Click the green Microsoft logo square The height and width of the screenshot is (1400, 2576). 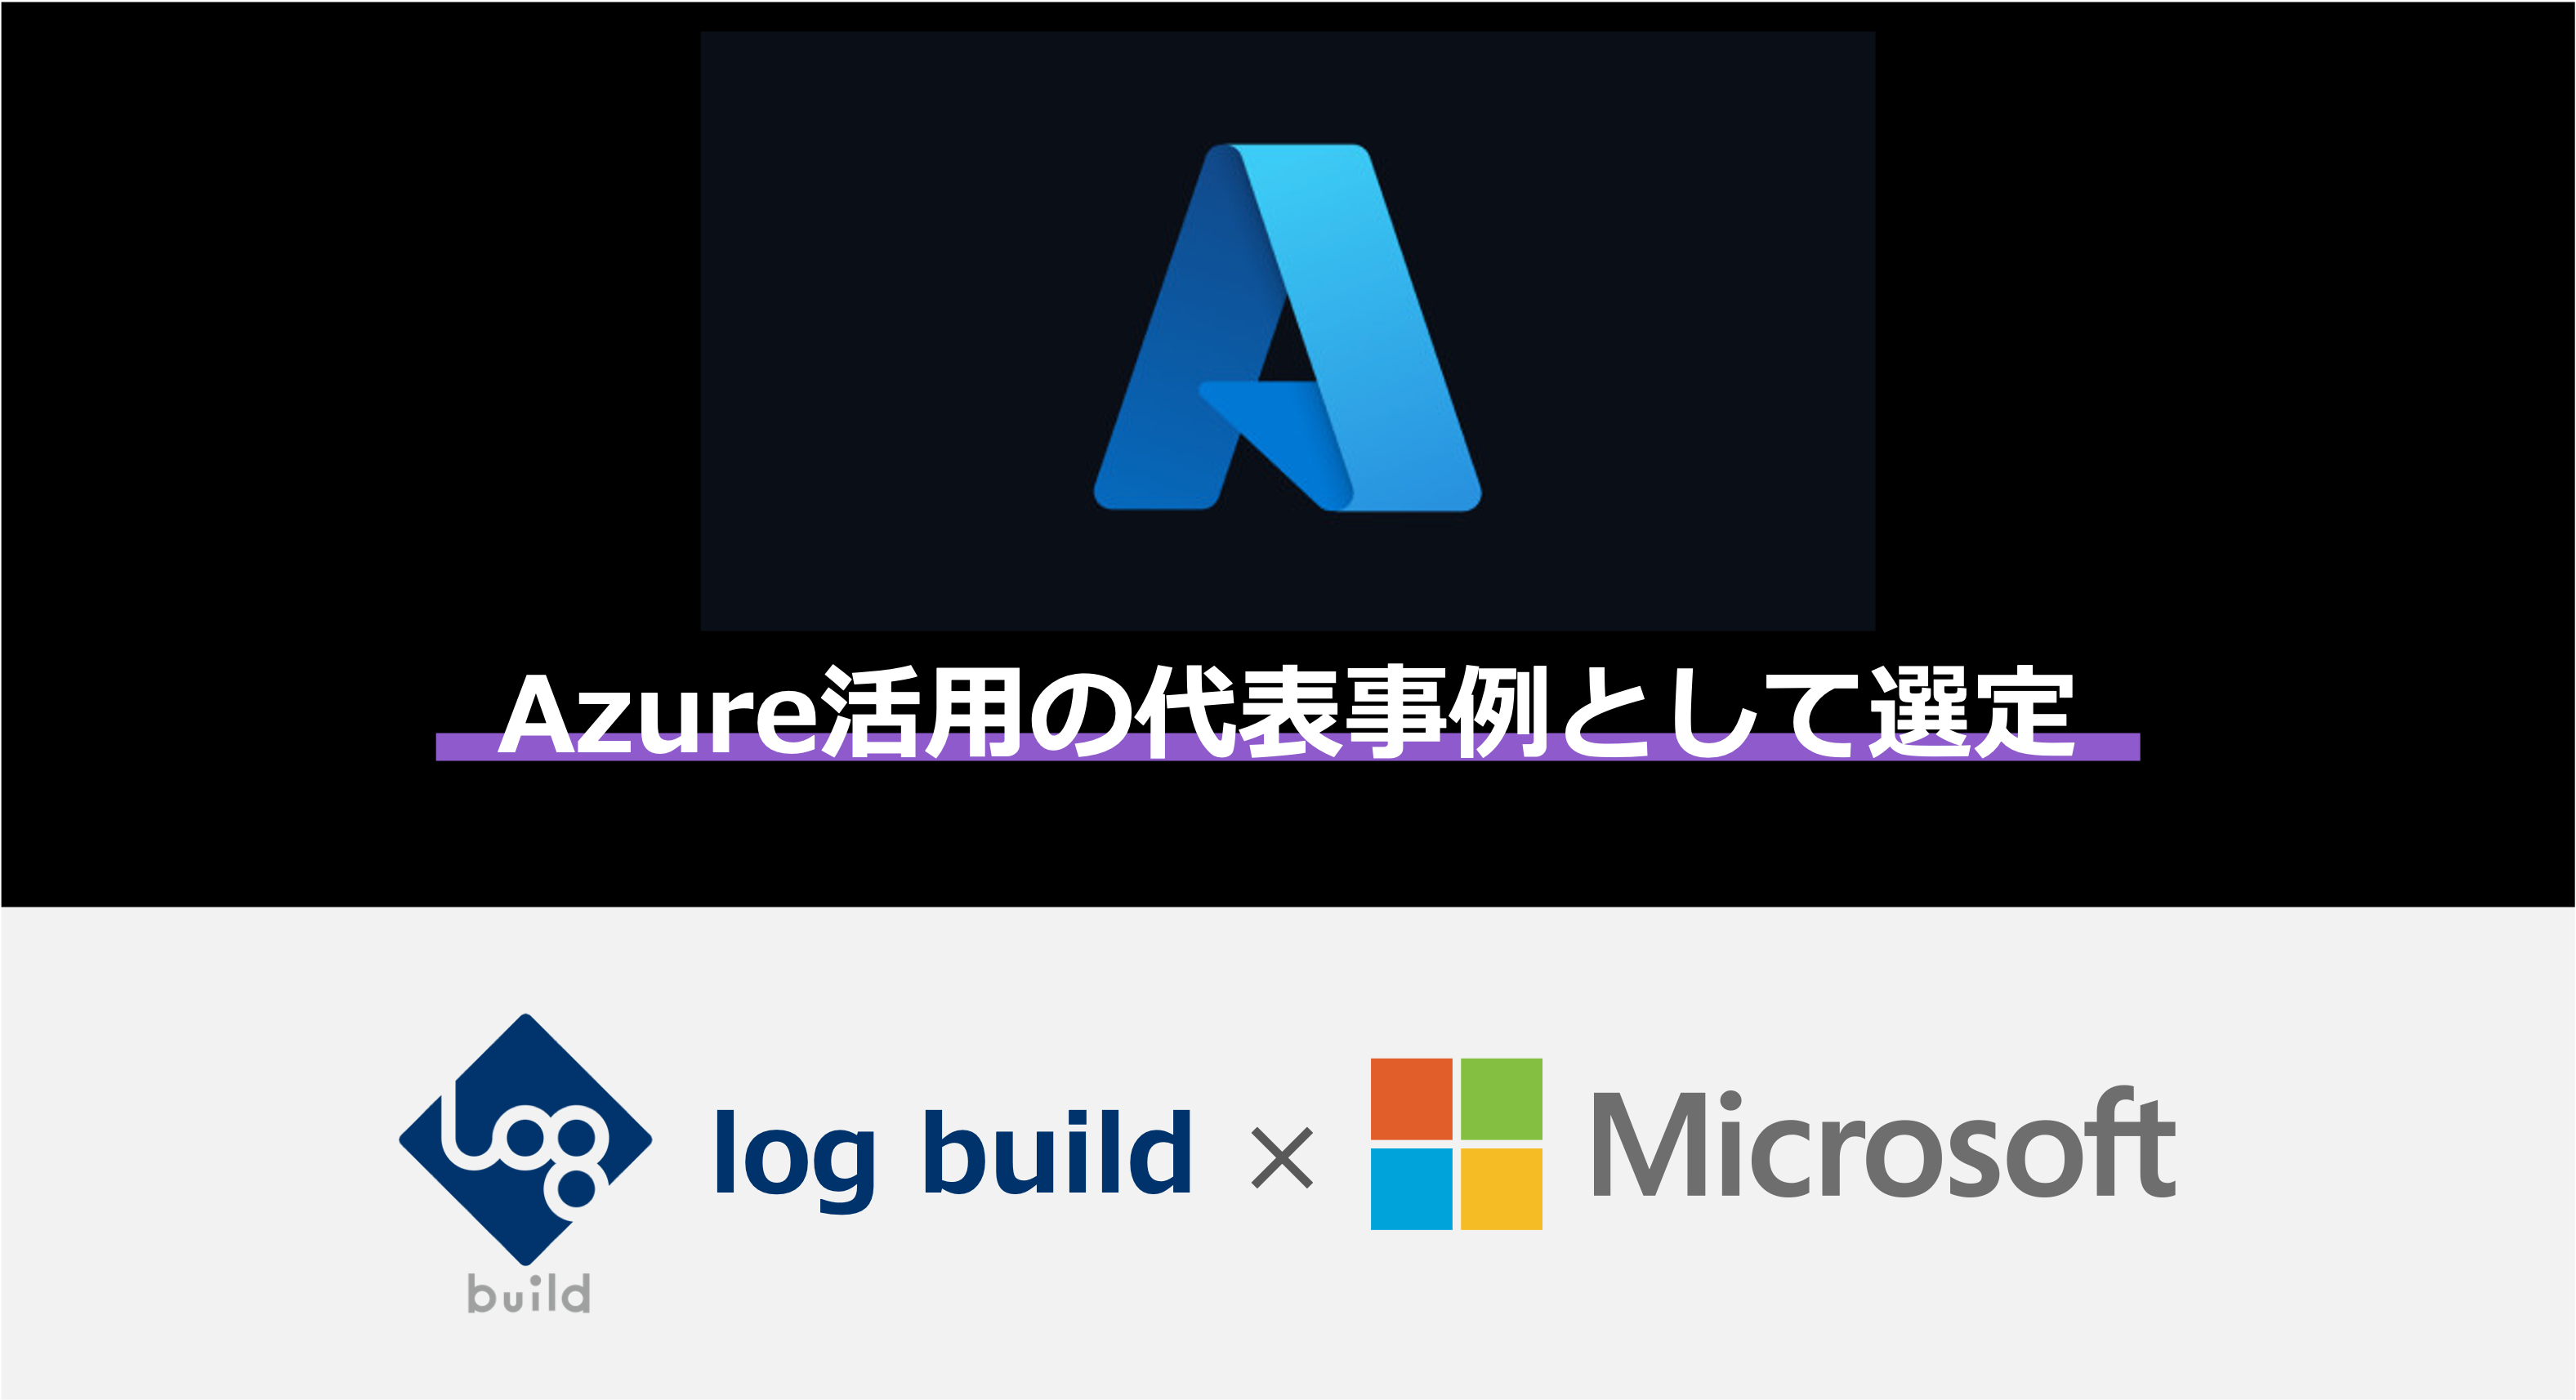click(1501, 1099)
